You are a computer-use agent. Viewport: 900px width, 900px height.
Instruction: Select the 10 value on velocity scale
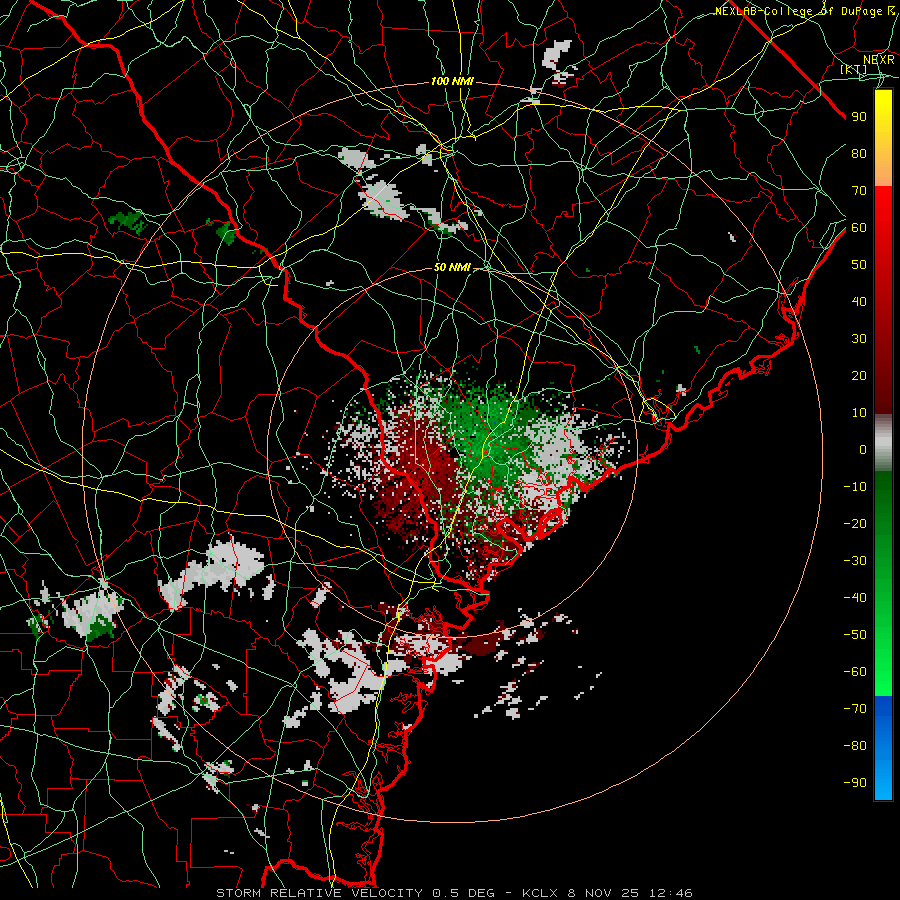coord(859,413)
